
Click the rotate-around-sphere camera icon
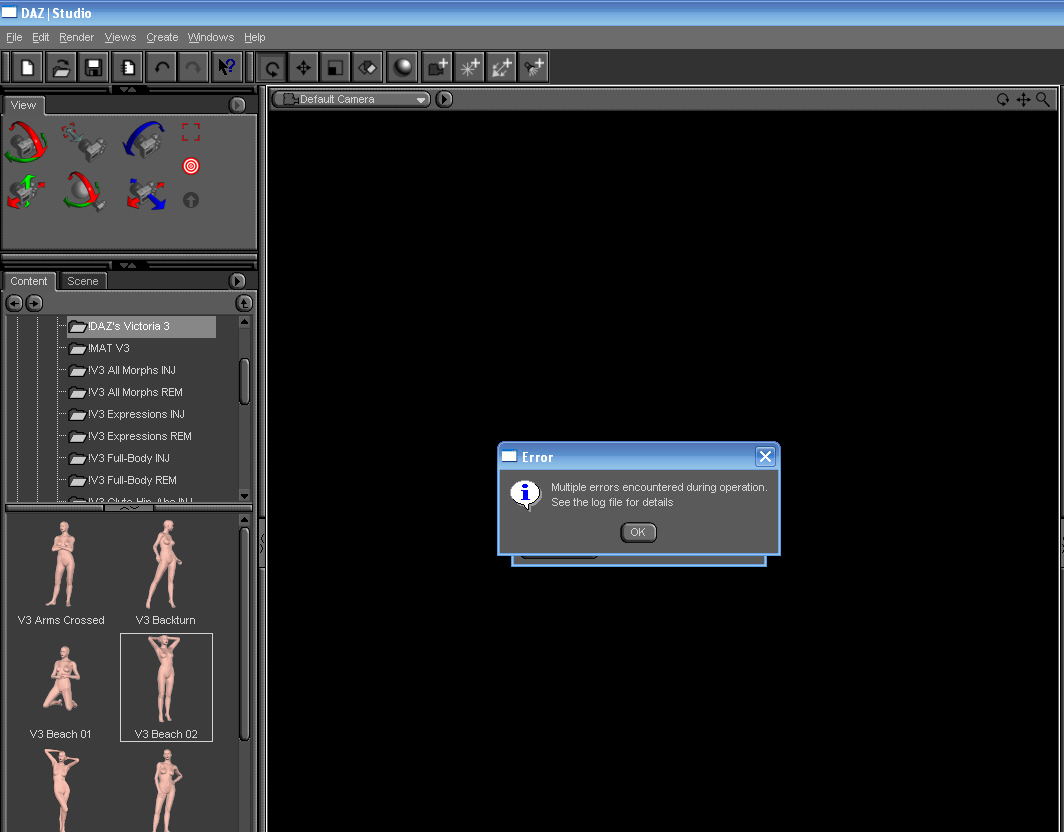pos(85,191)
